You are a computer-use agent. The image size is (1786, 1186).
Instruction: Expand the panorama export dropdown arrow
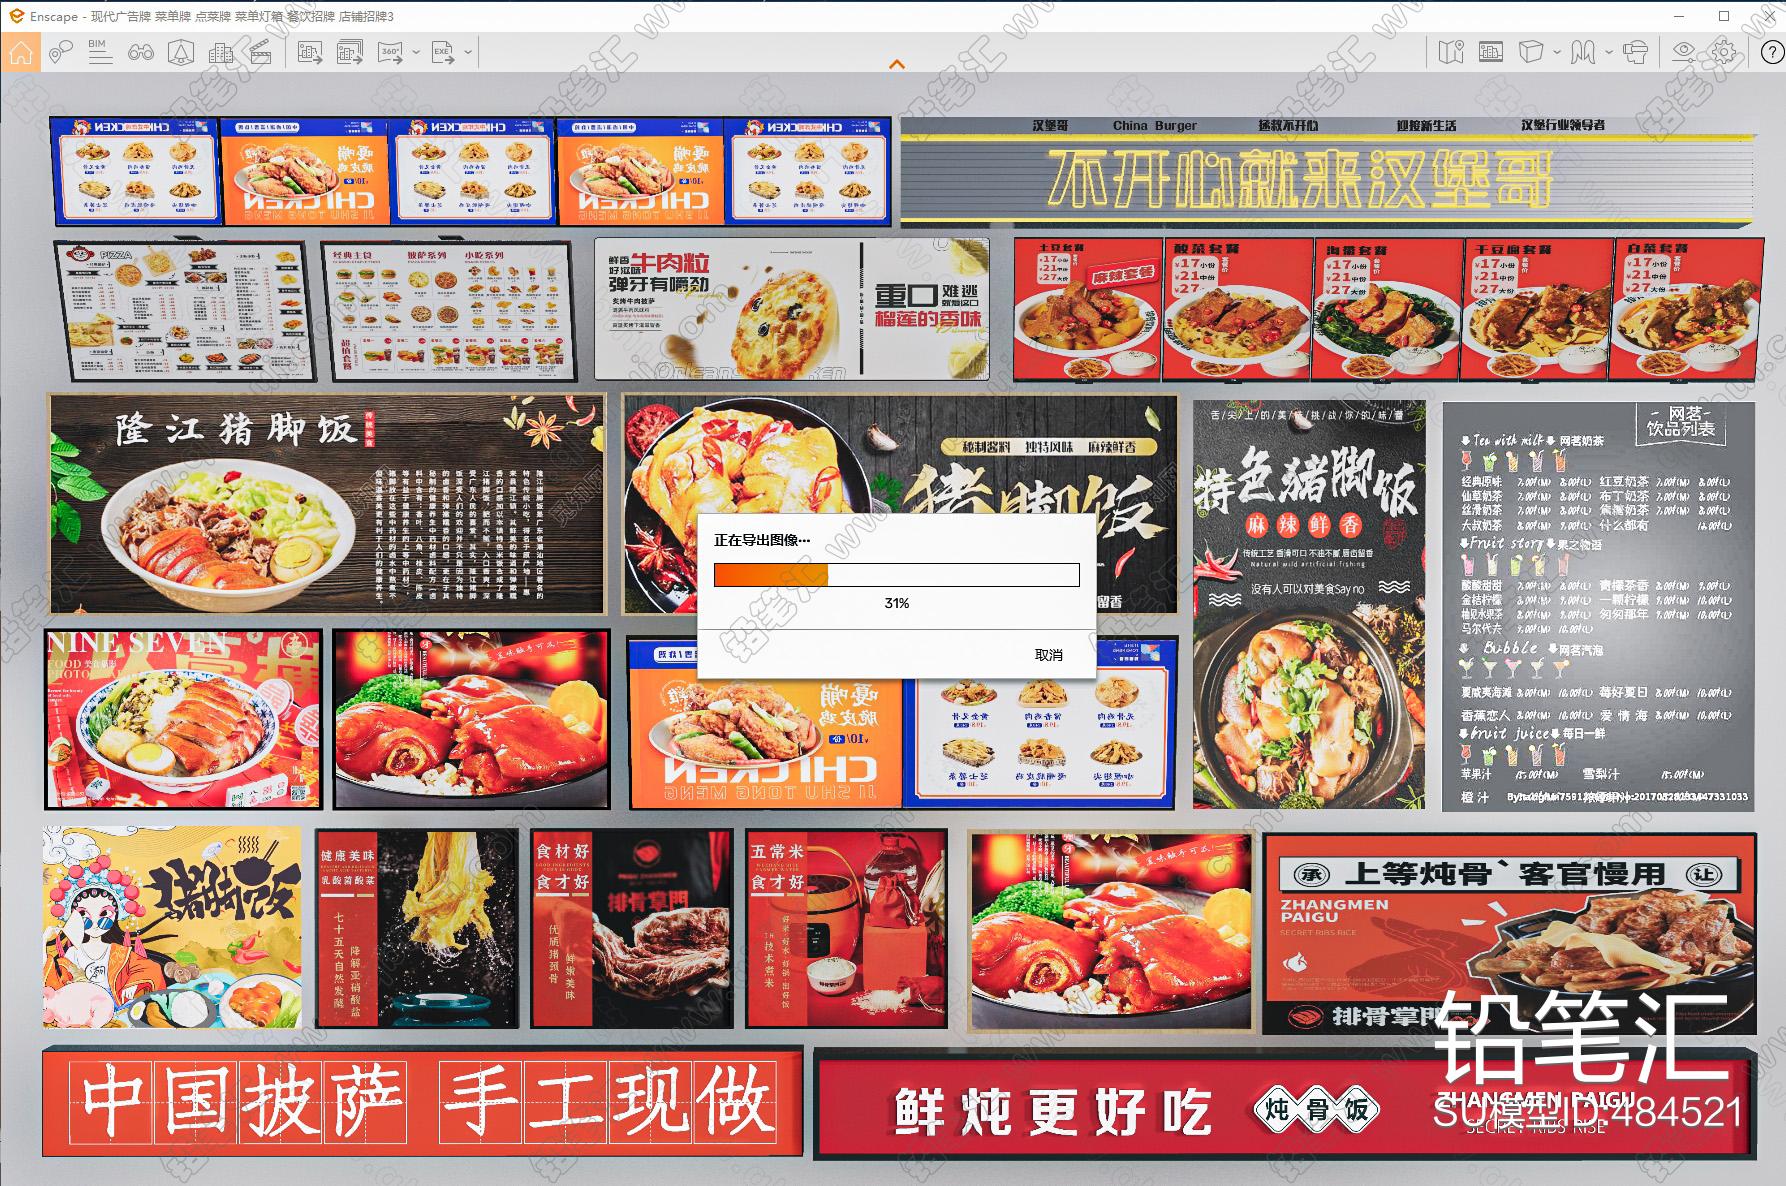(415, 52)
